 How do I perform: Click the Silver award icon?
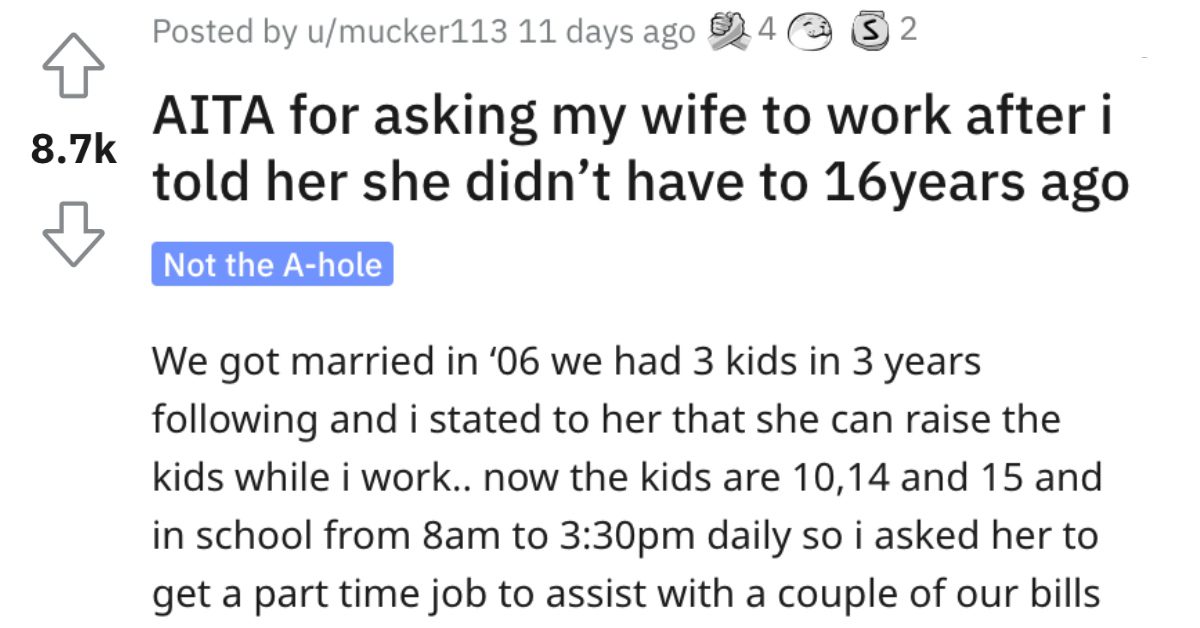(871, 33)
